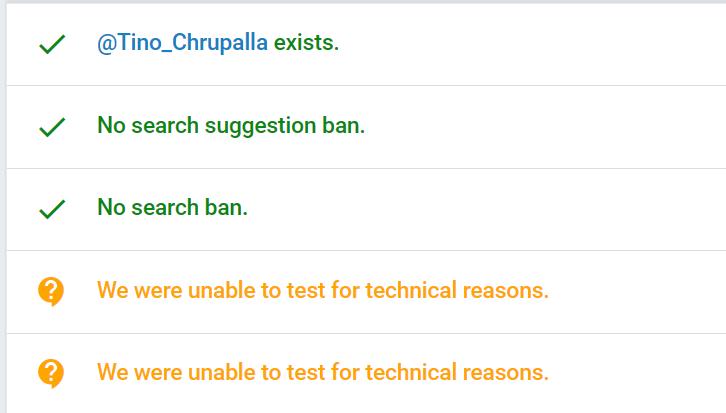Click the orange question icon directly below No search ban
Viewport: 726px width, 413px height.
pos(50,291)
